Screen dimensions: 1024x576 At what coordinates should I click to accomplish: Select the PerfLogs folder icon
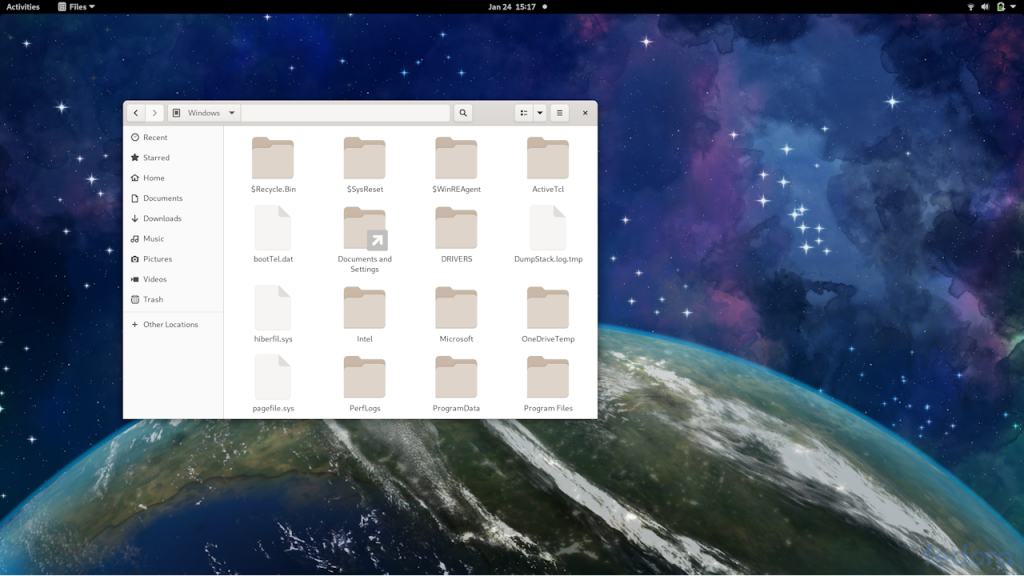(x=364, y=377)
